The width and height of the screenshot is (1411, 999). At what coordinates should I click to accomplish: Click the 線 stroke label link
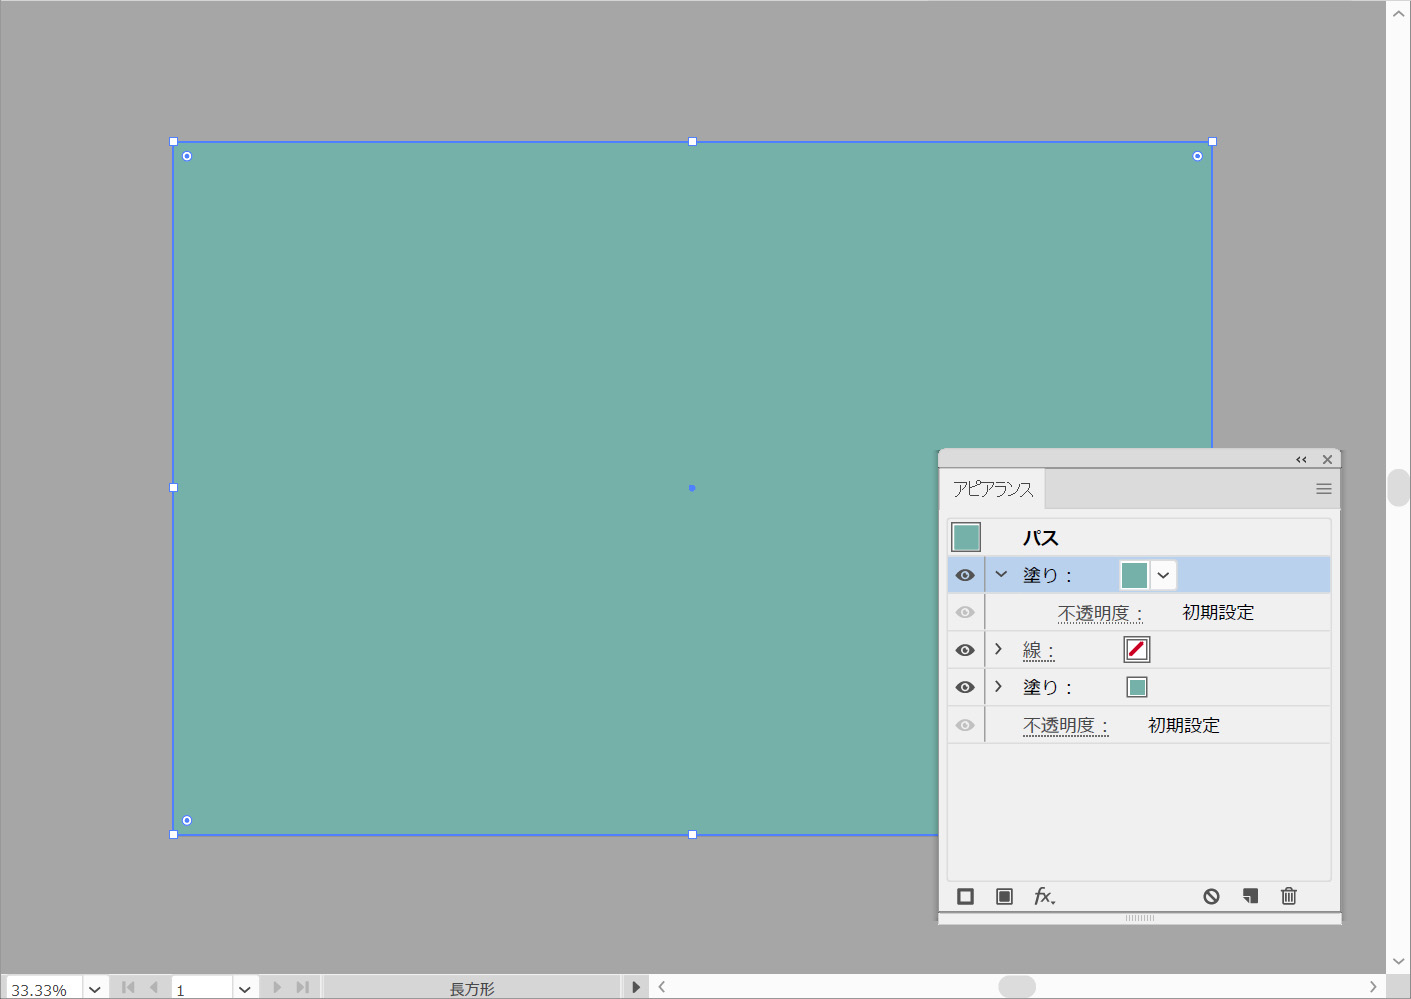point(1038,651)
